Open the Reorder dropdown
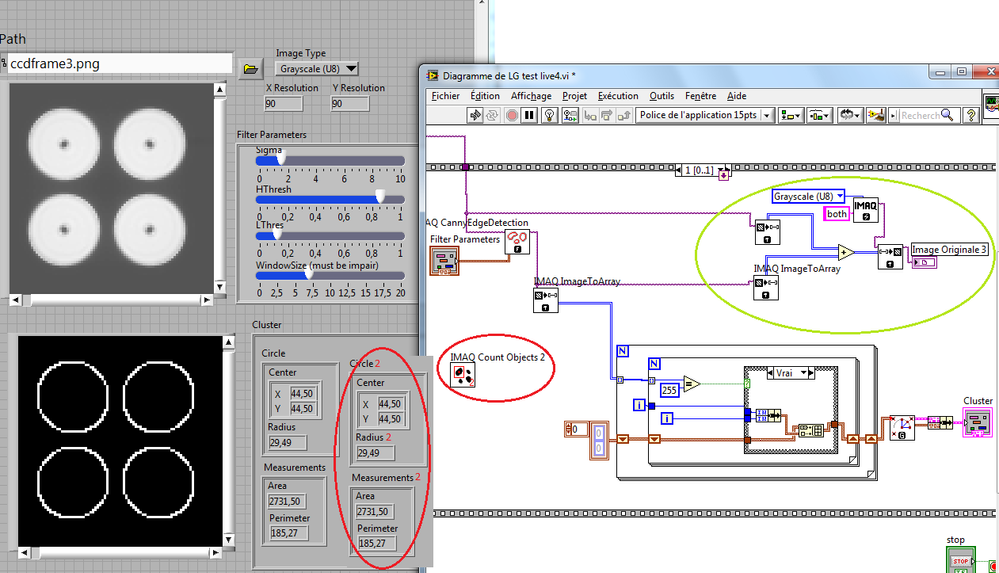 [849, 115]
